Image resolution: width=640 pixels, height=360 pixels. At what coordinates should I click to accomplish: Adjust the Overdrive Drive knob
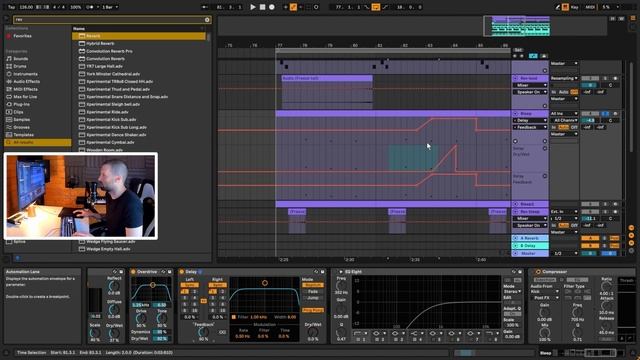pyautogui.click(x=141, y=318)
